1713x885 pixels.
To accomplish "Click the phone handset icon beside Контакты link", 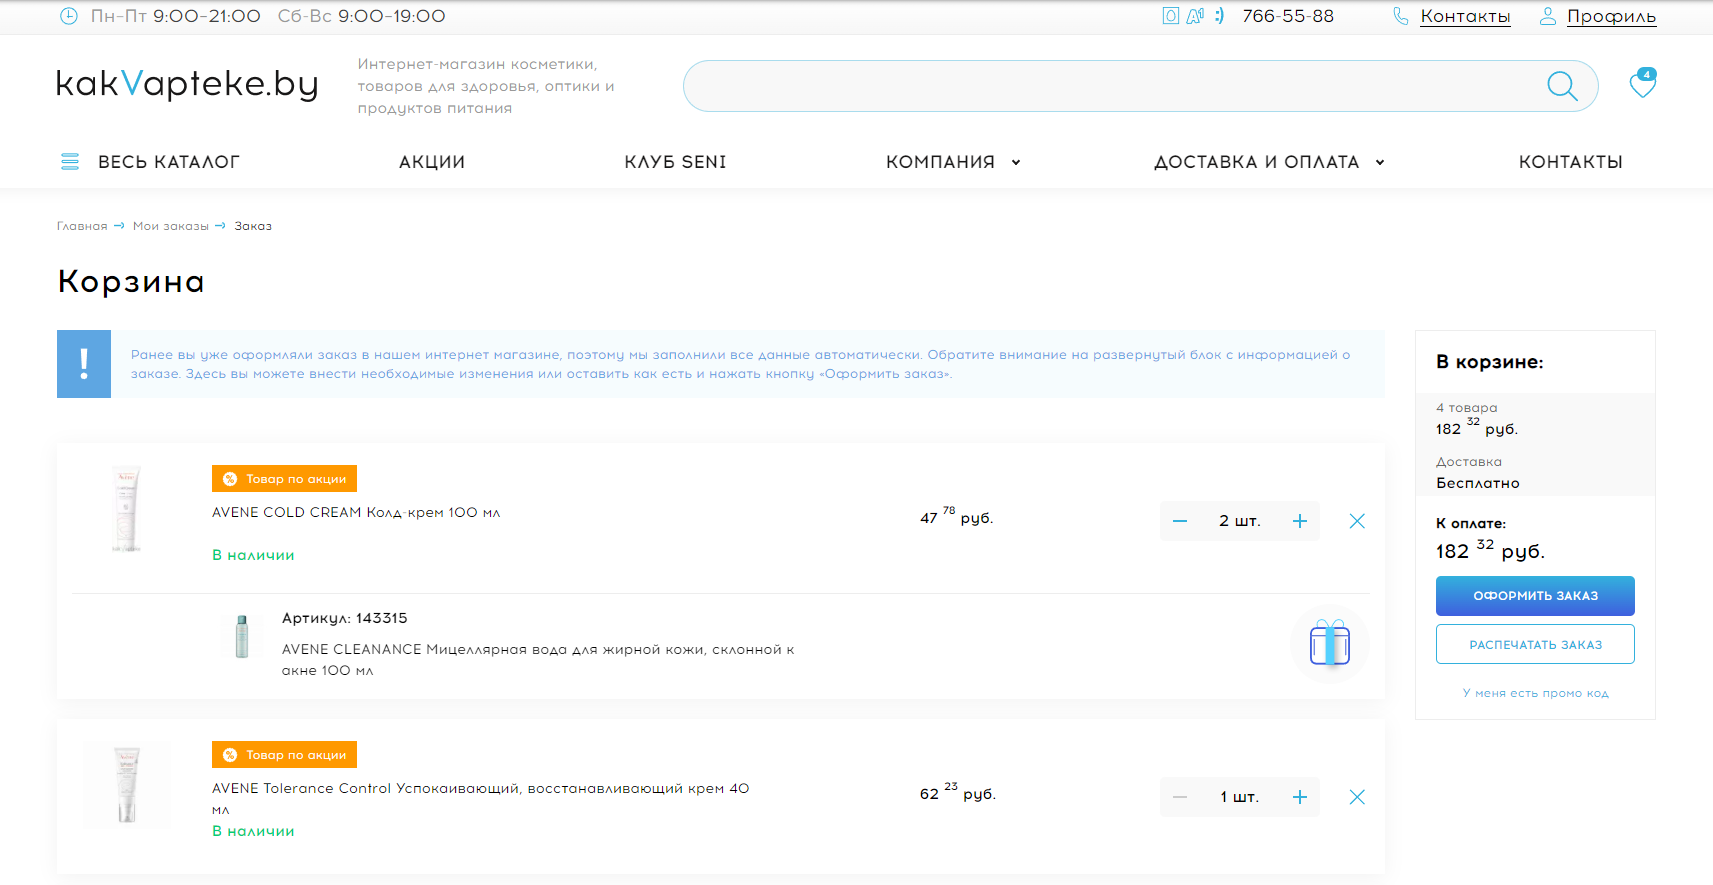I will (1401, 16).
